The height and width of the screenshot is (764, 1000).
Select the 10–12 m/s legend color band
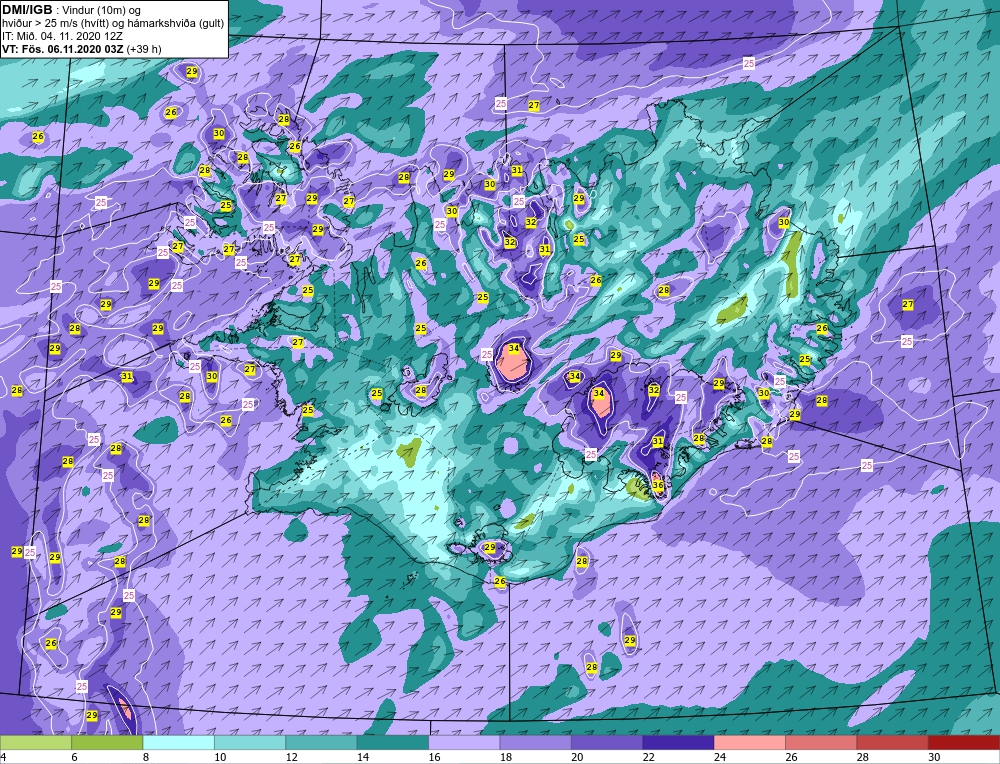[250, 742]
